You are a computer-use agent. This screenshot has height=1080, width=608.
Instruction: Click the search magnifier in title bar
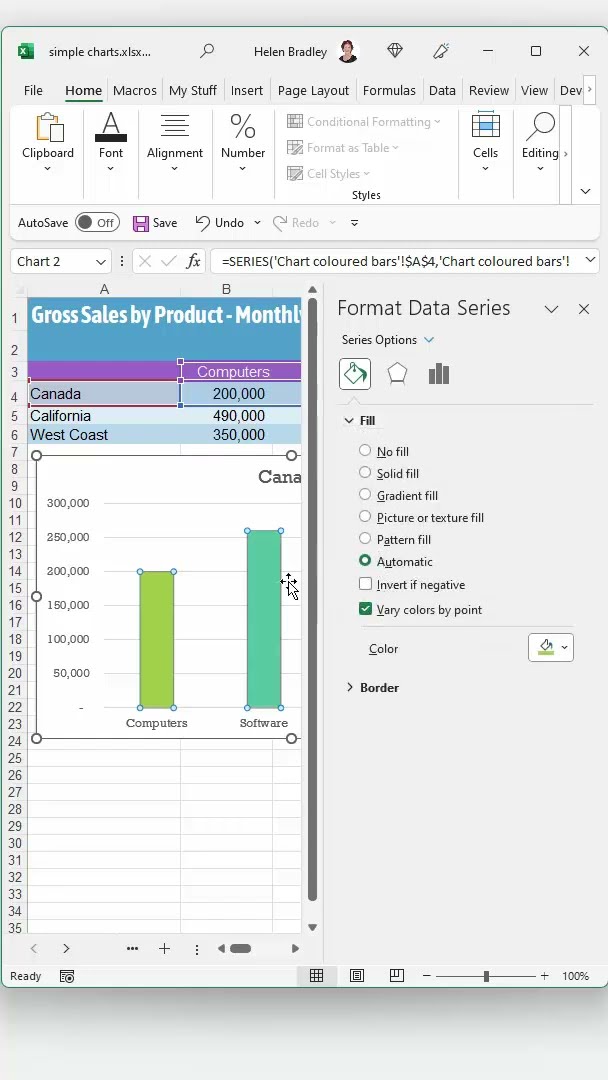click(207, 51)
